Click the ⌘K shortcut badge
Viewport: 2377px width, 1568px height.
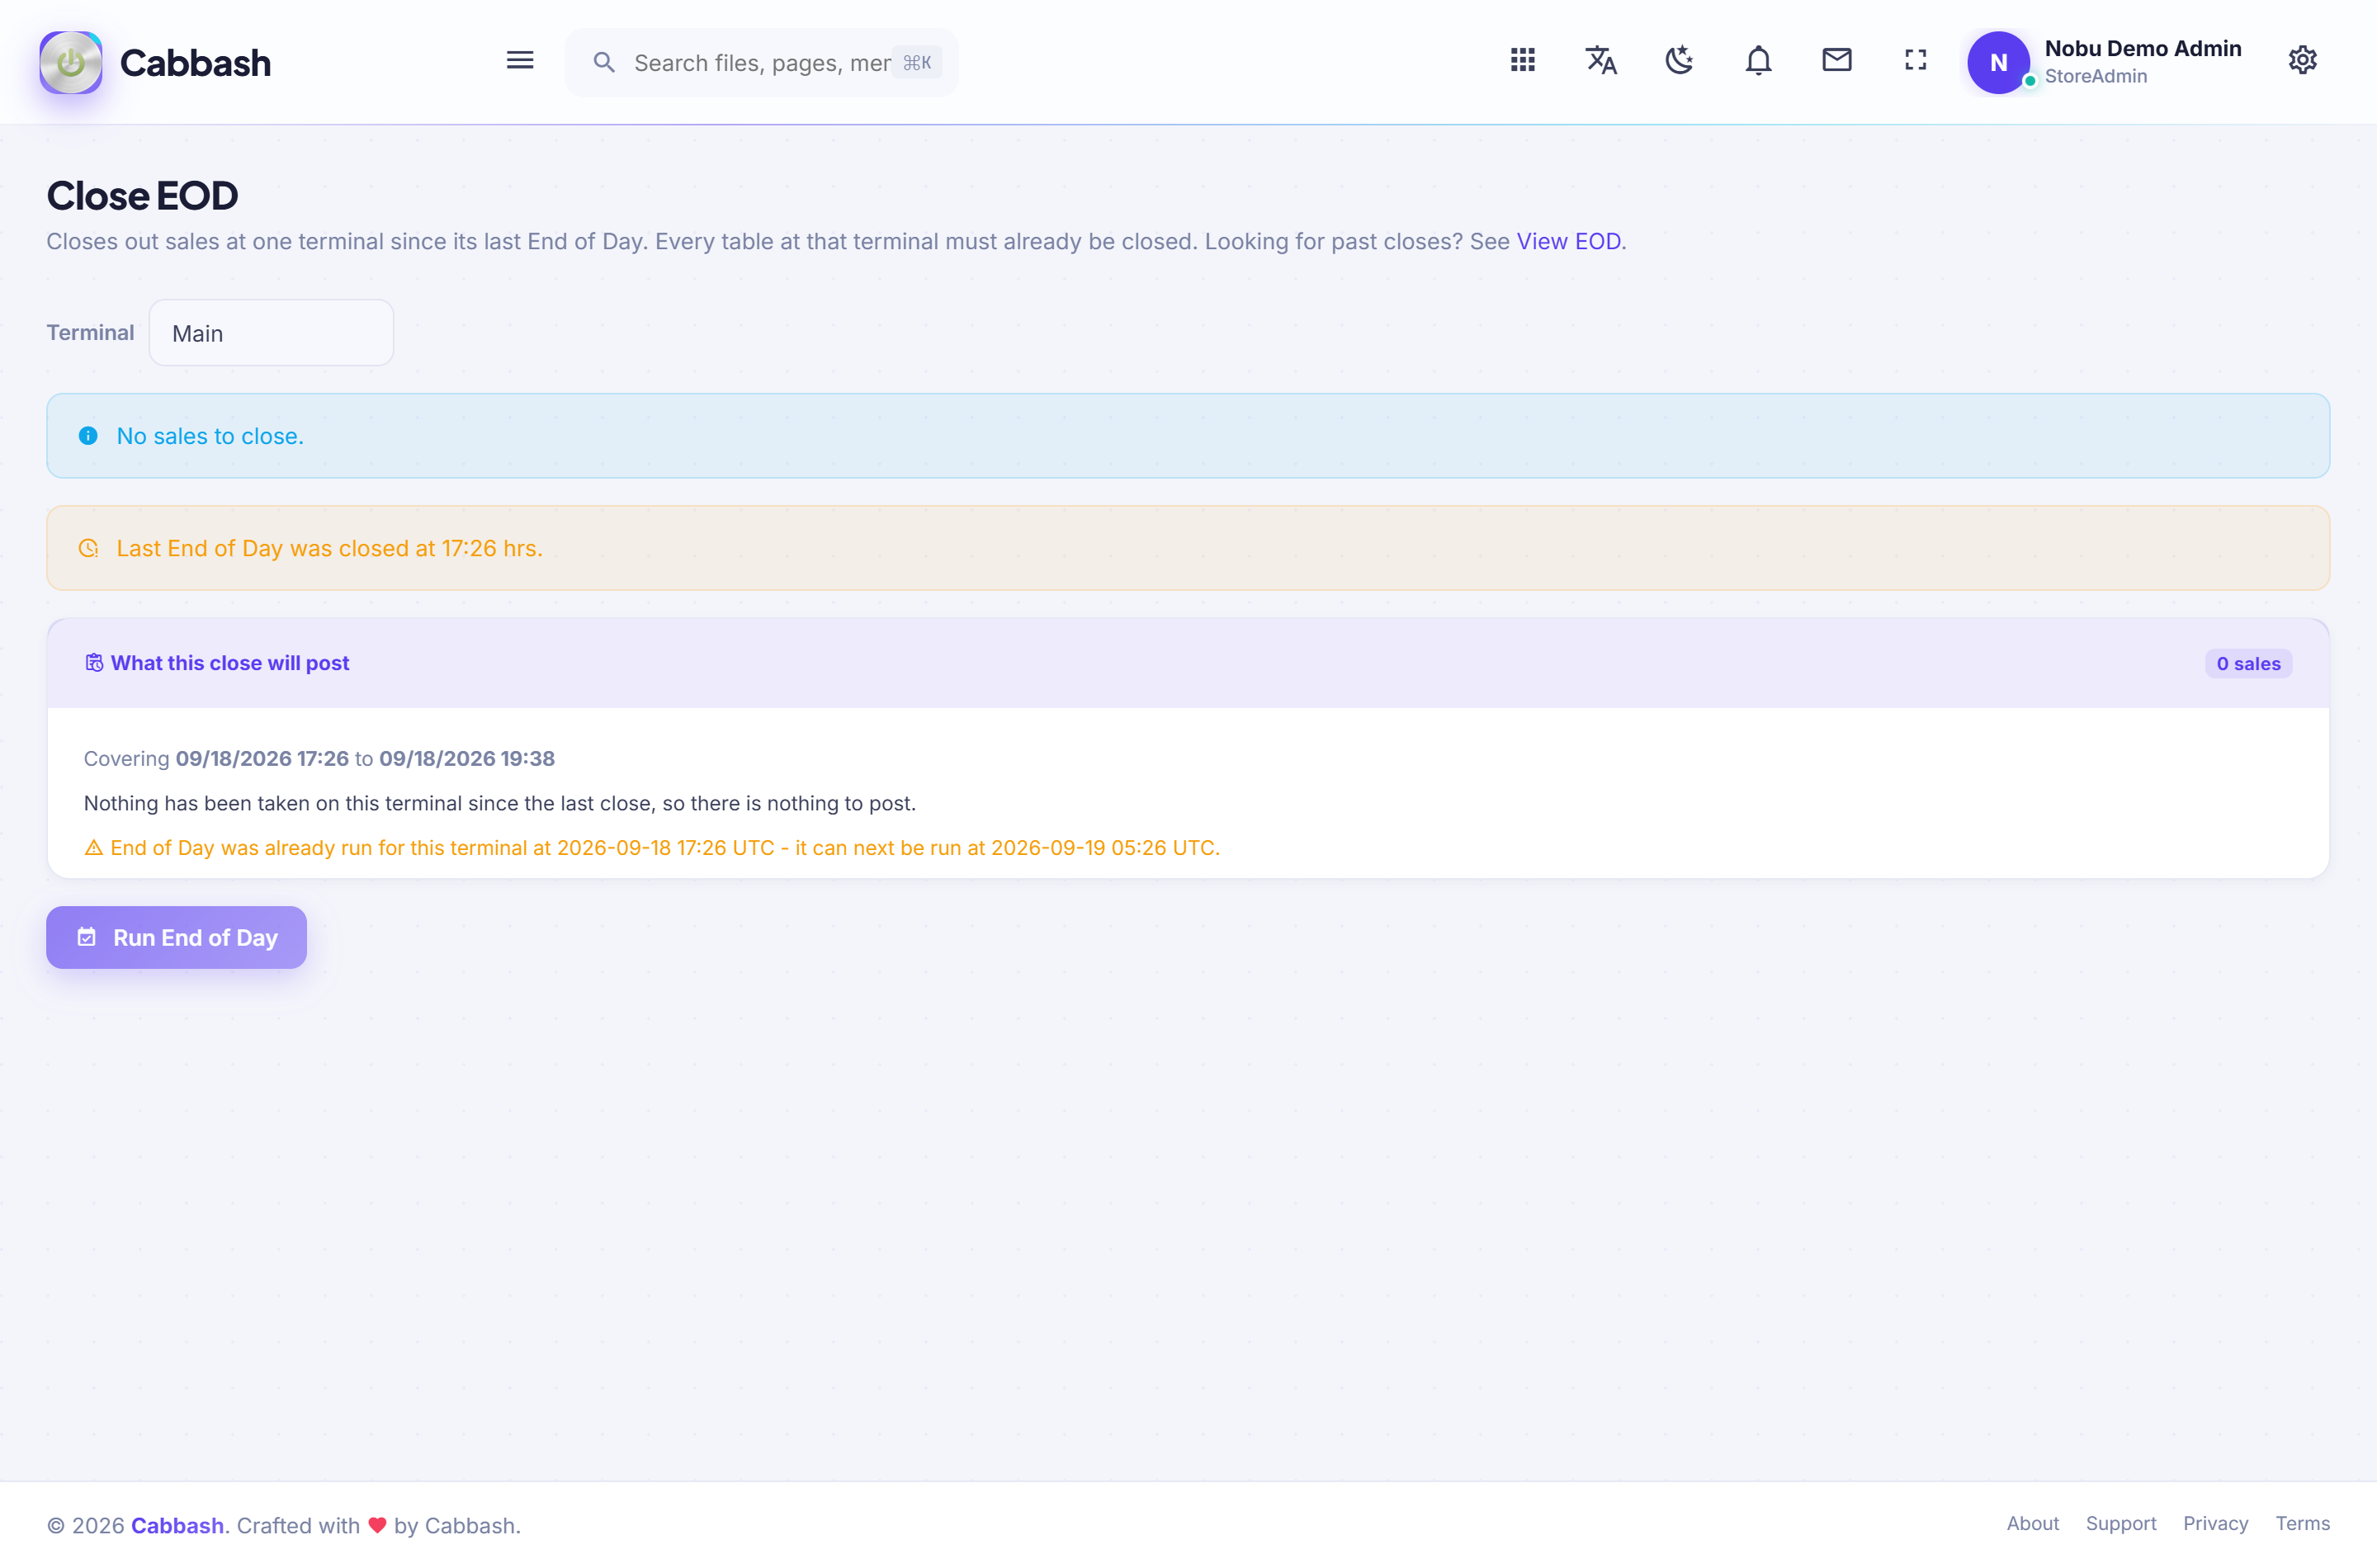click(x=917, y=63)
